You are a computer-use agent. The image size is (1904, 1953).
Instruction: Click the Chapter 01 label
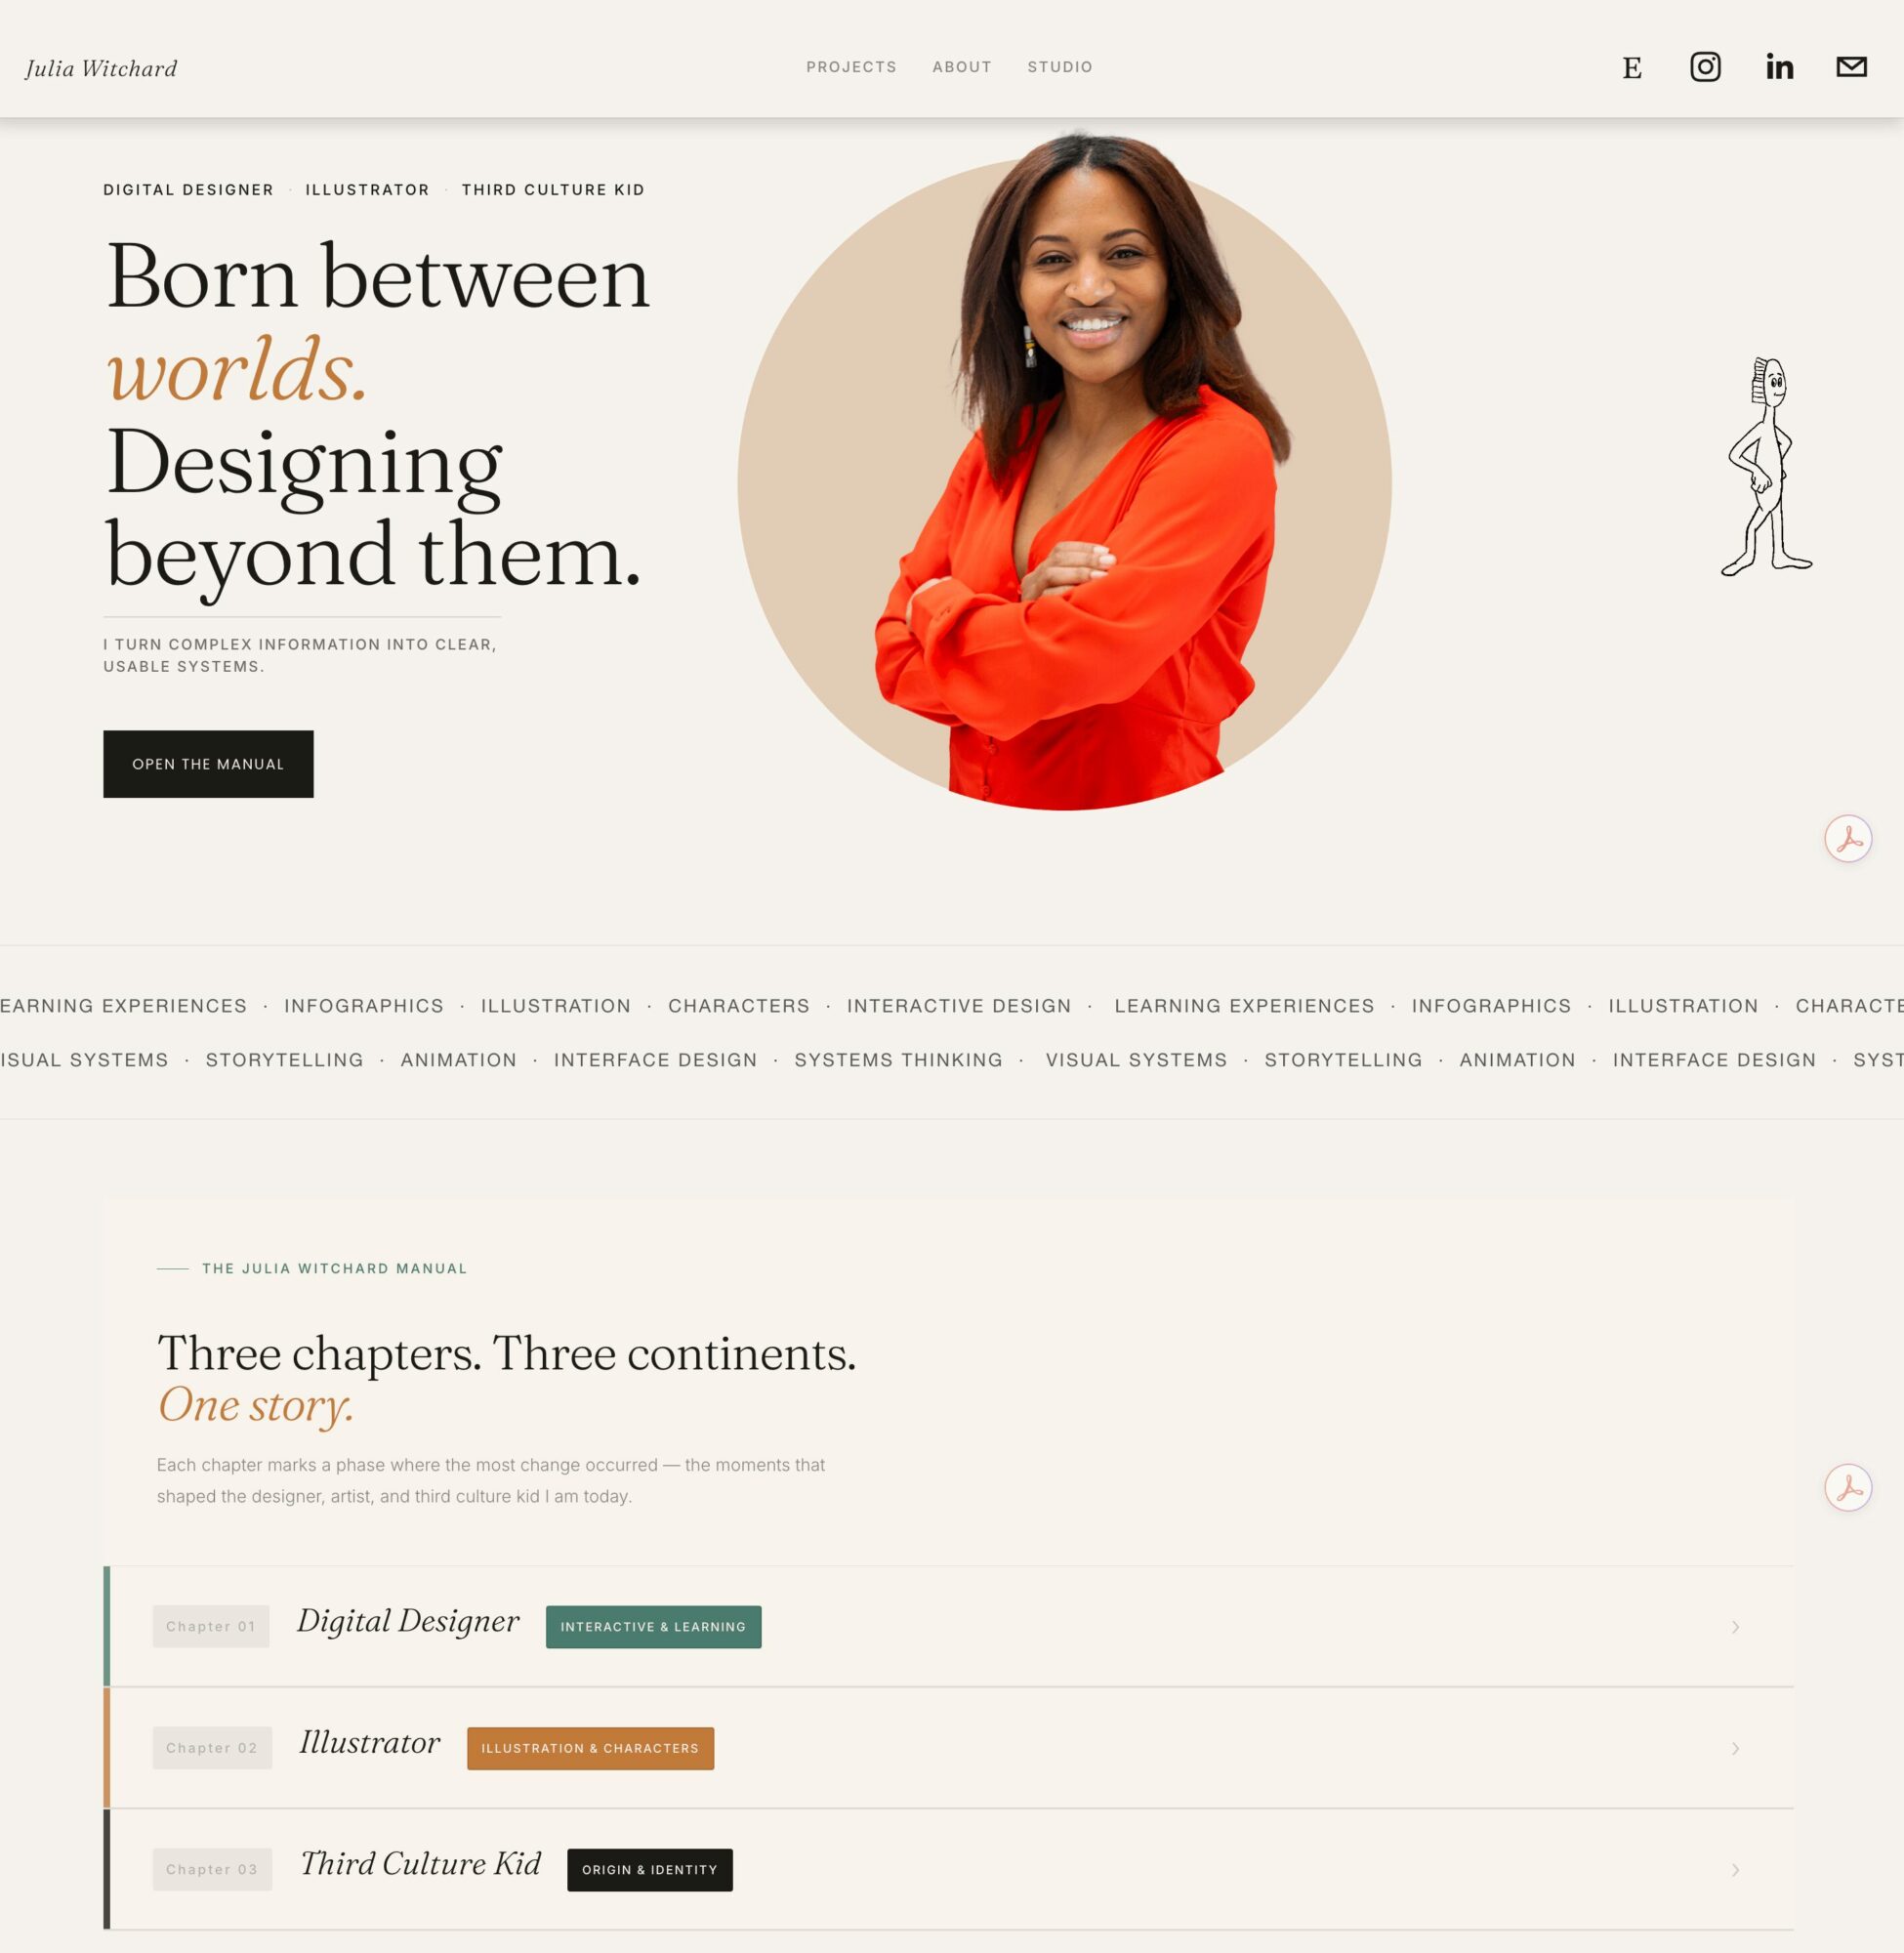tap(211, 1627)
